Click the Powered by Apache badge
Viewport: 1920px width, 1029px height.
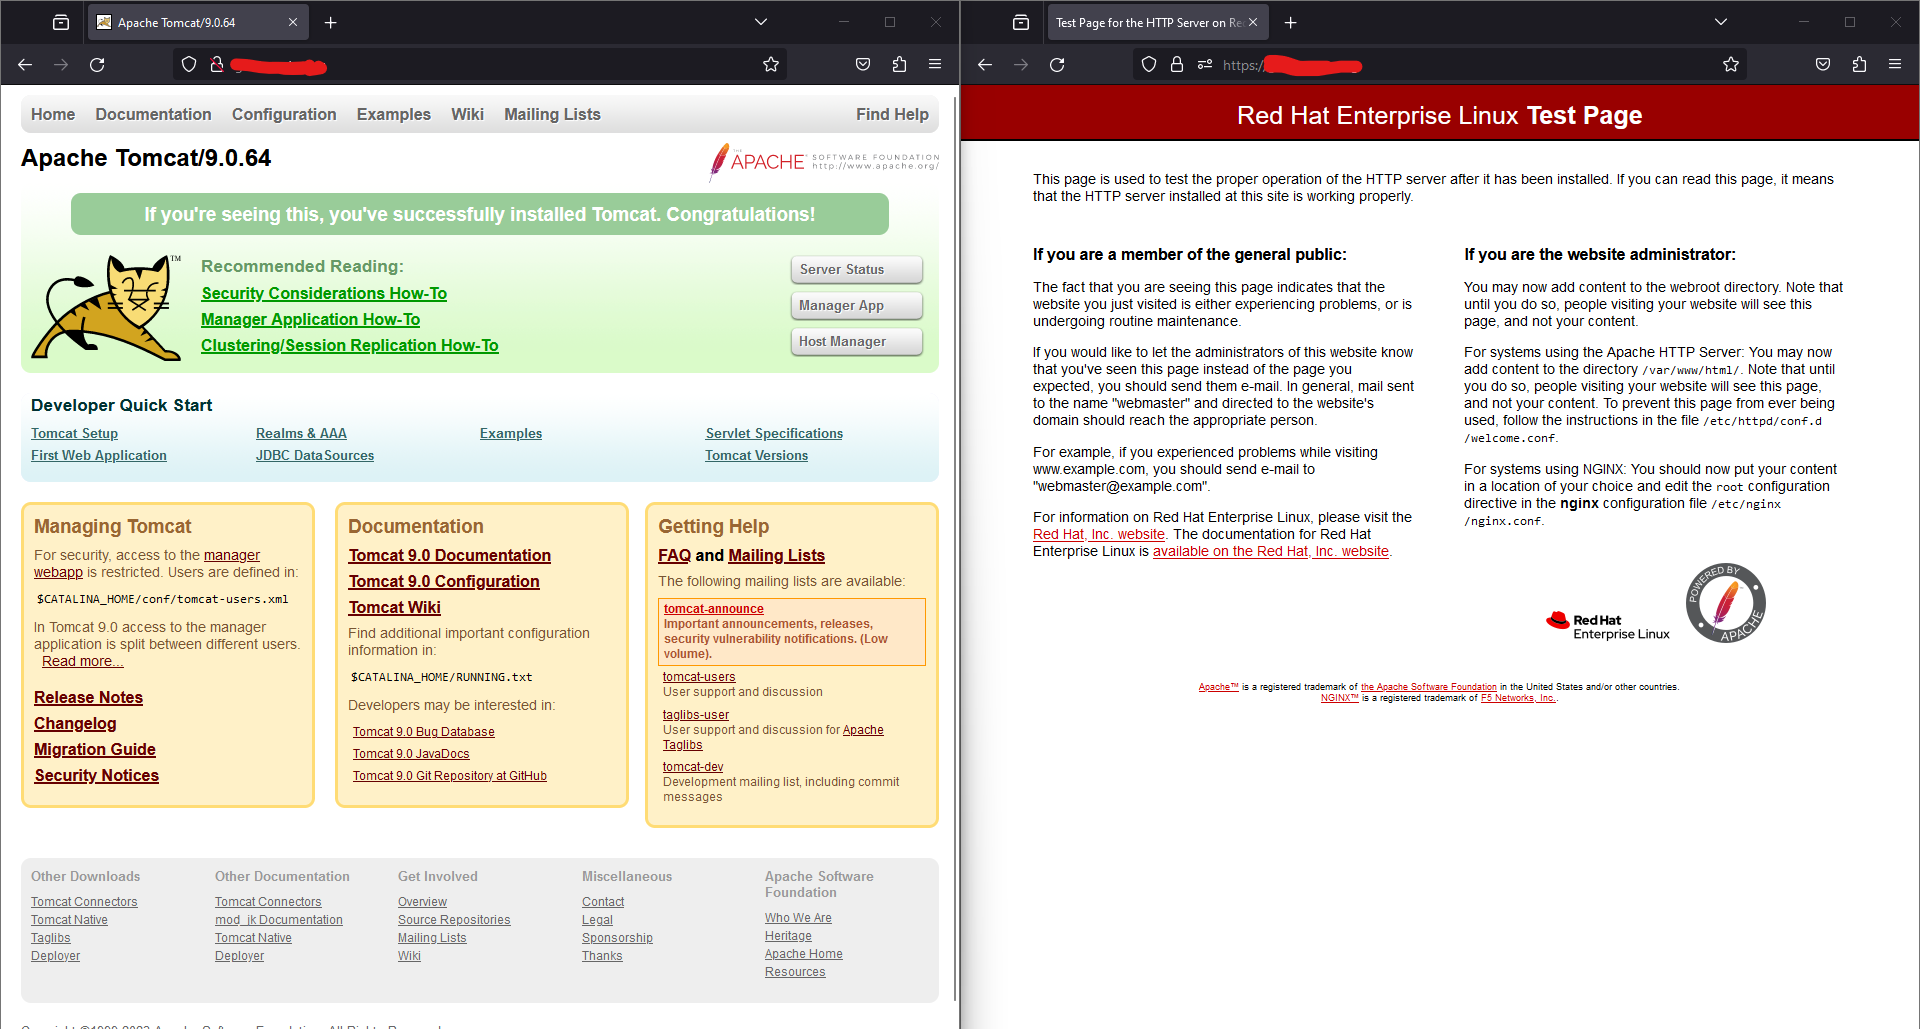click(x=1725, y=602)
